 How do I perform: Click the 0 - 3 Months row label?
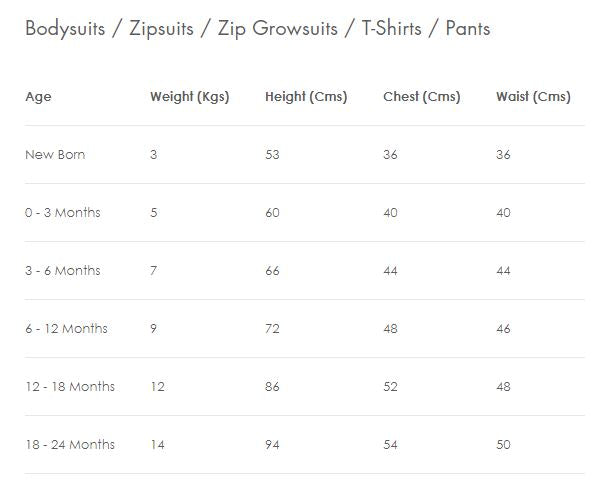[x=62, y=213]
